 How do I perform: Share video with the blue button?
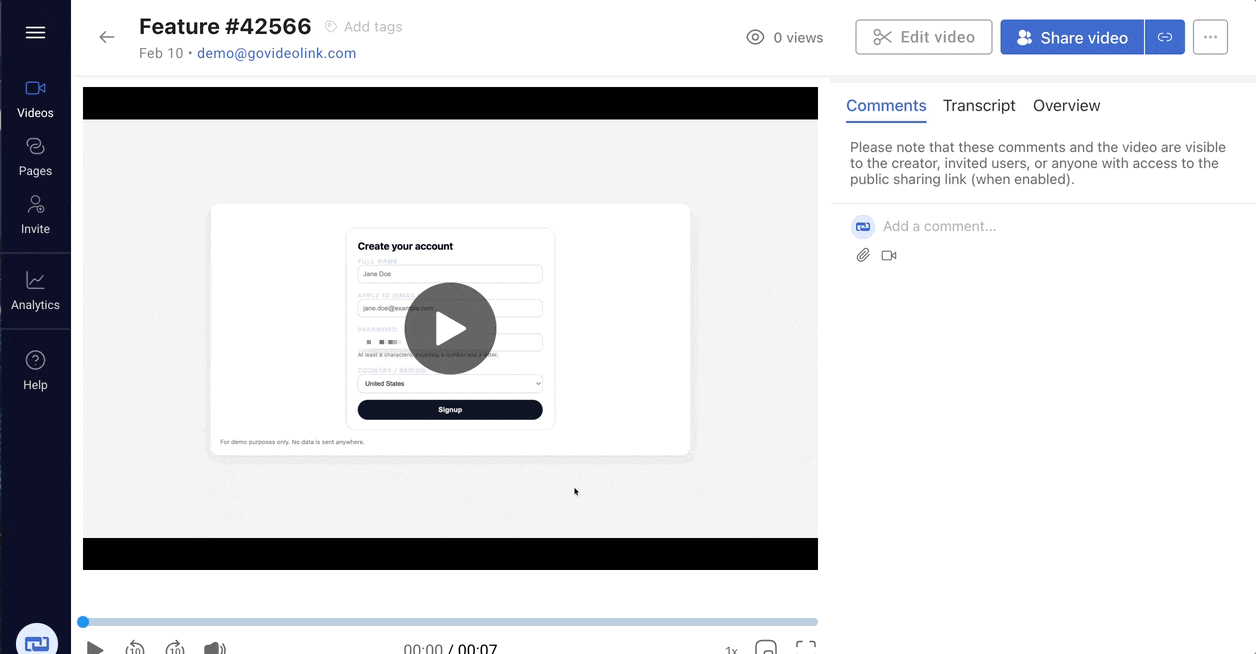click(x=1072, y=37)
